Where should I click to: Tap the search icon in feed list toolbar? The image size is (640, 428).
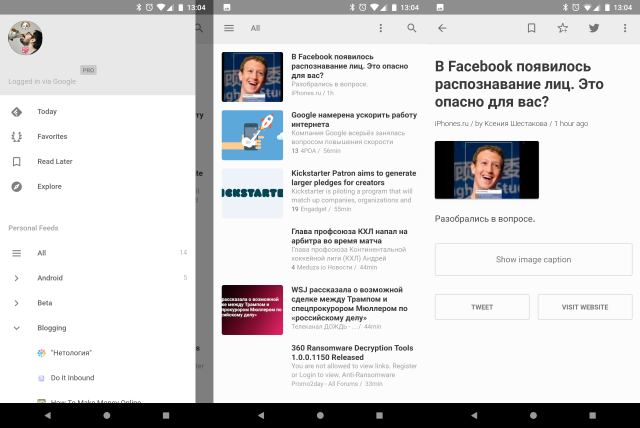(411, 28)
